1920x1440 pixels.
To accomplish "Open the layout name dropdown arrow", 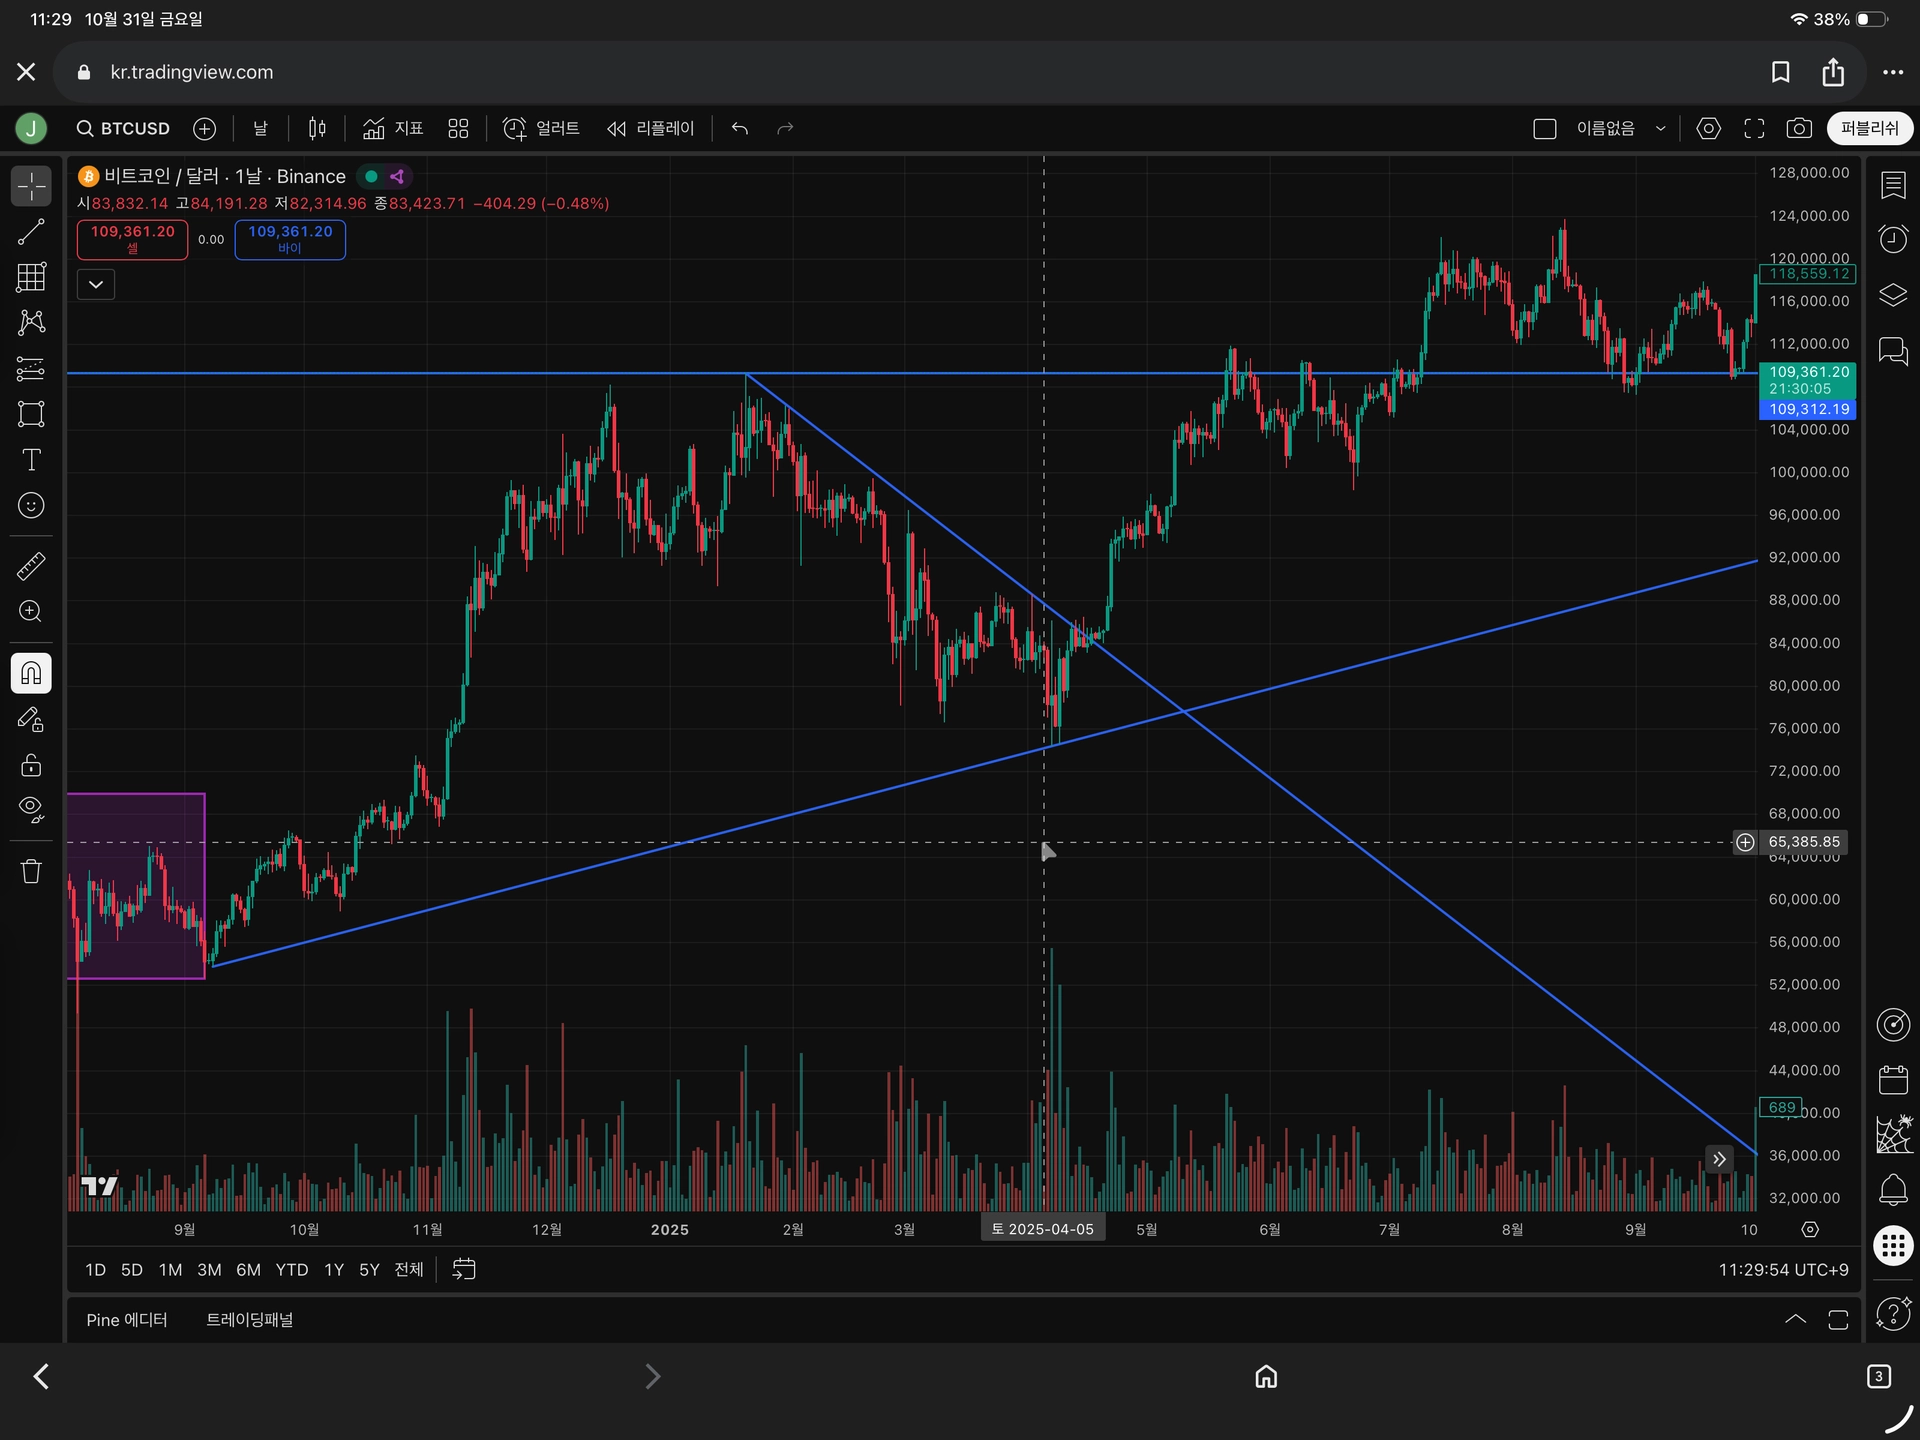I will [1661, 128].
